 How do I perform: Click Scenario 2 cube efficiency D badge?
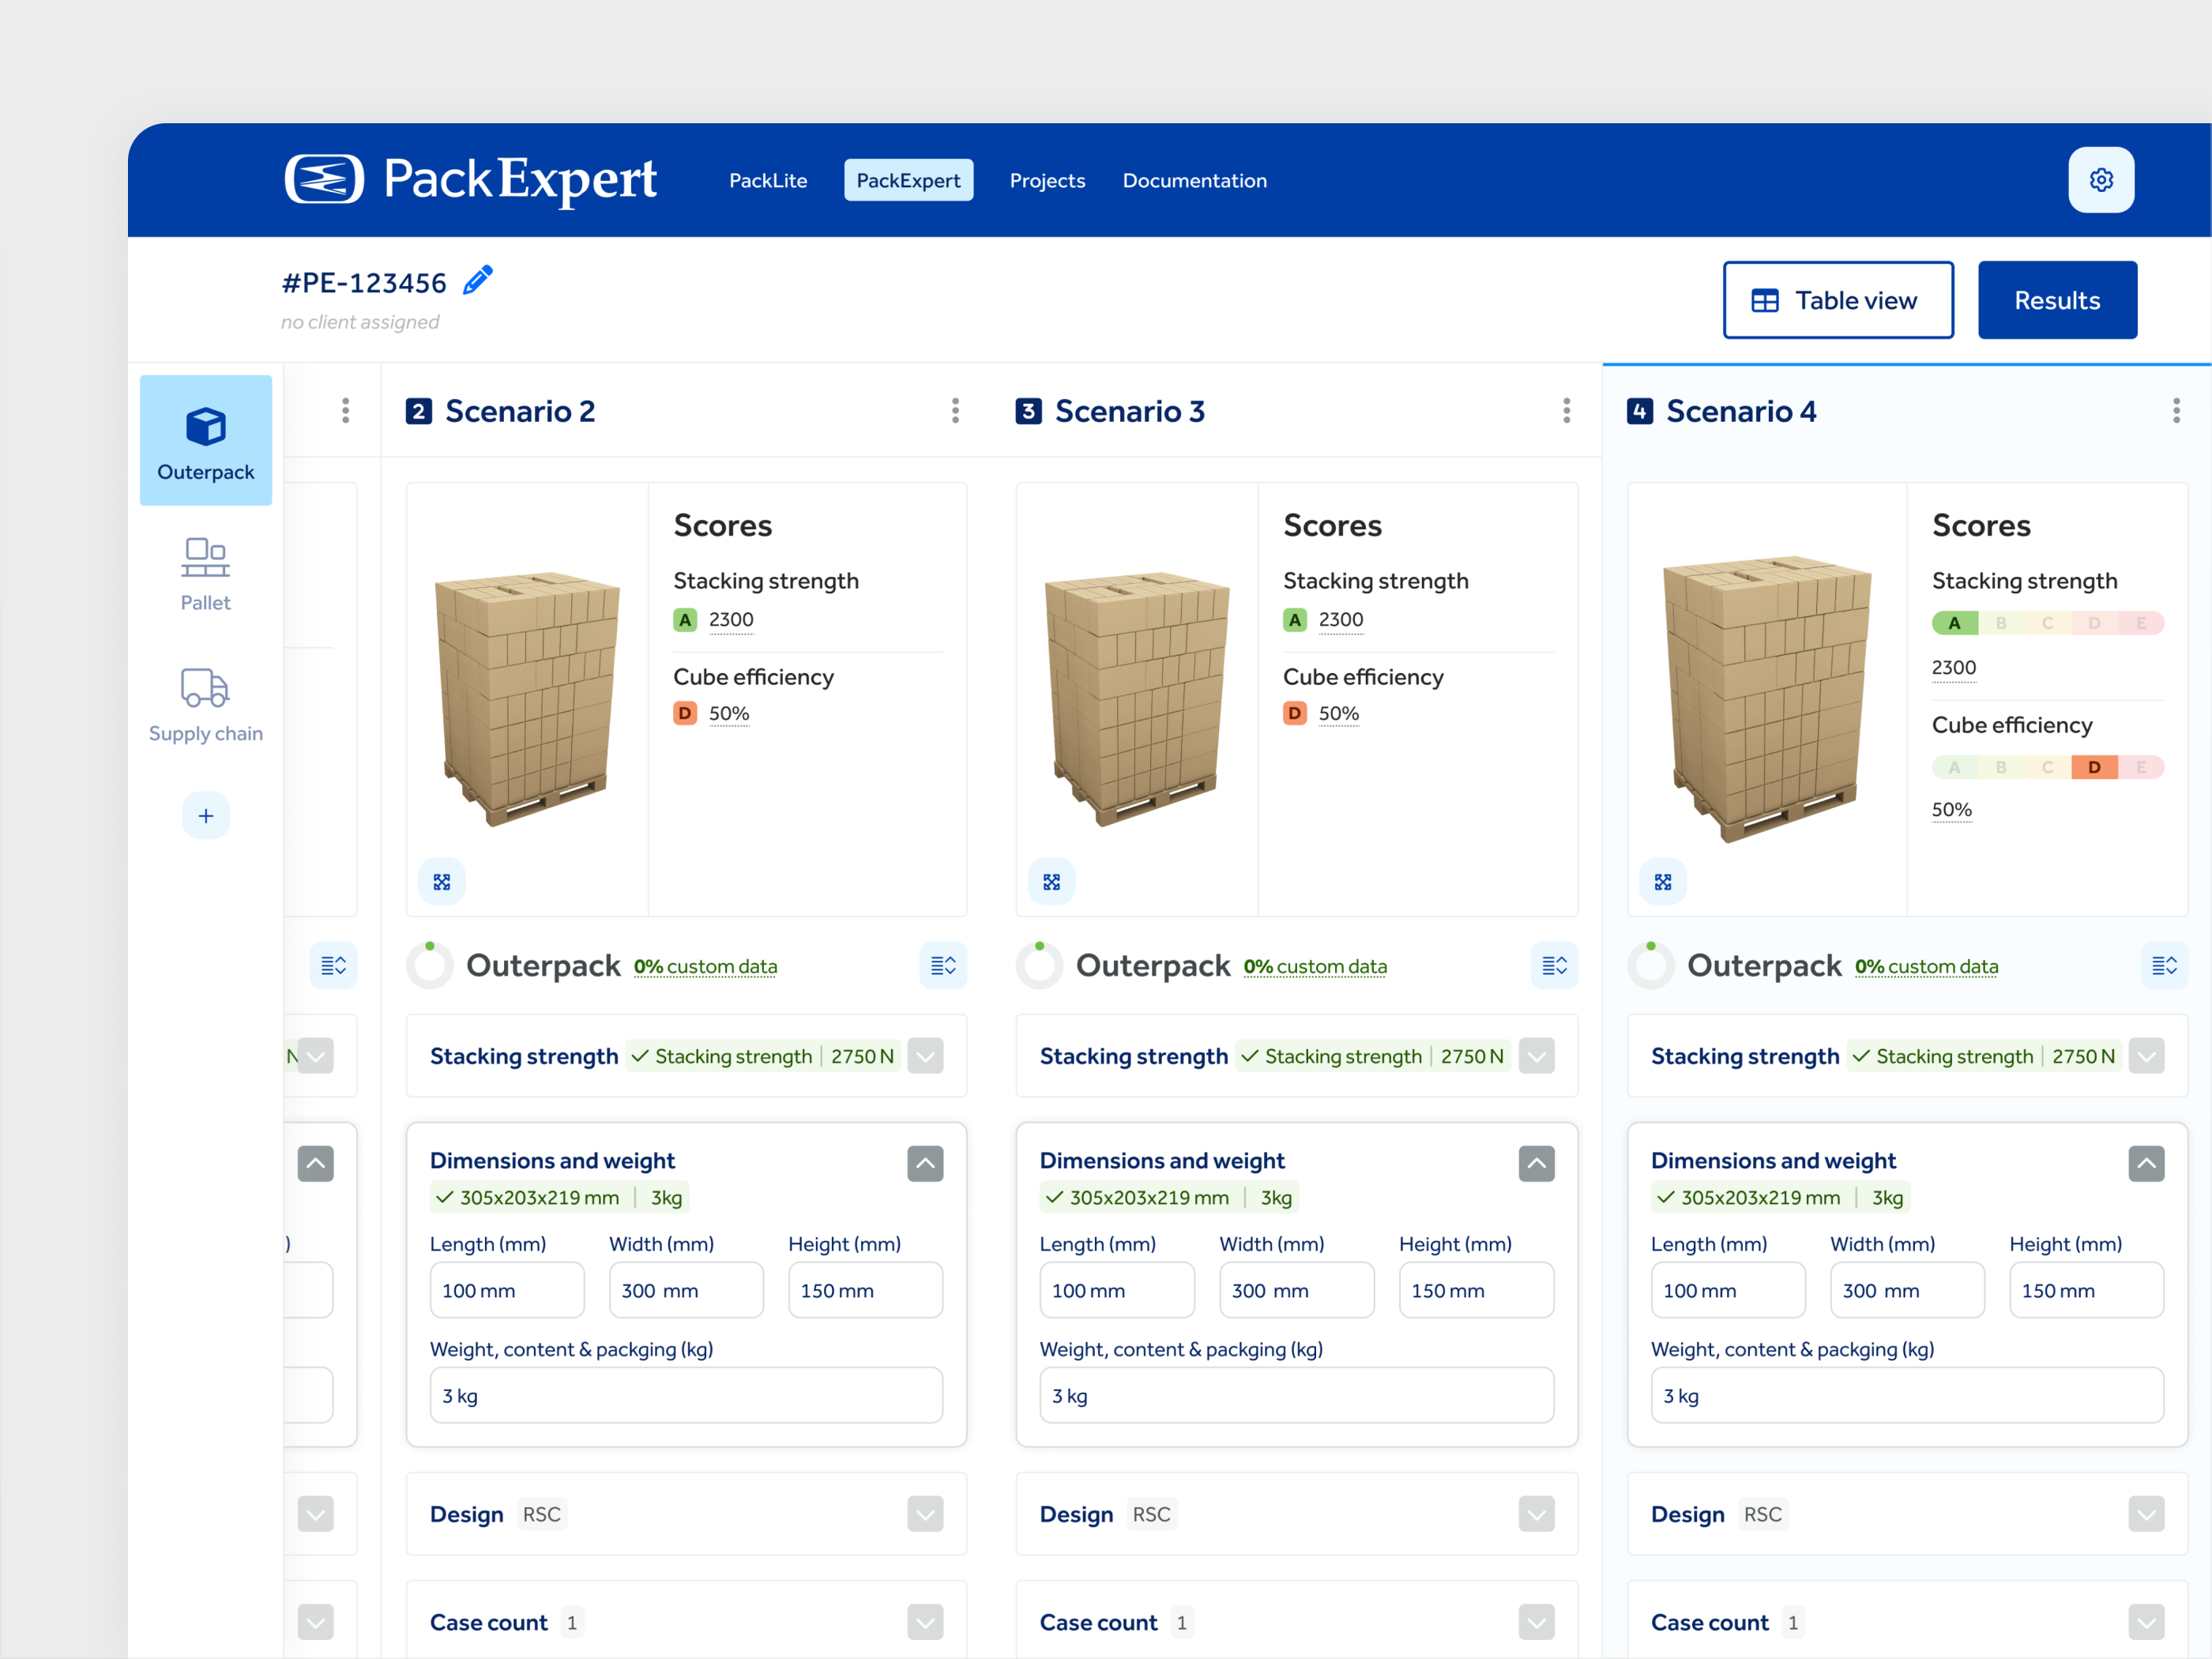pos(685,713)
